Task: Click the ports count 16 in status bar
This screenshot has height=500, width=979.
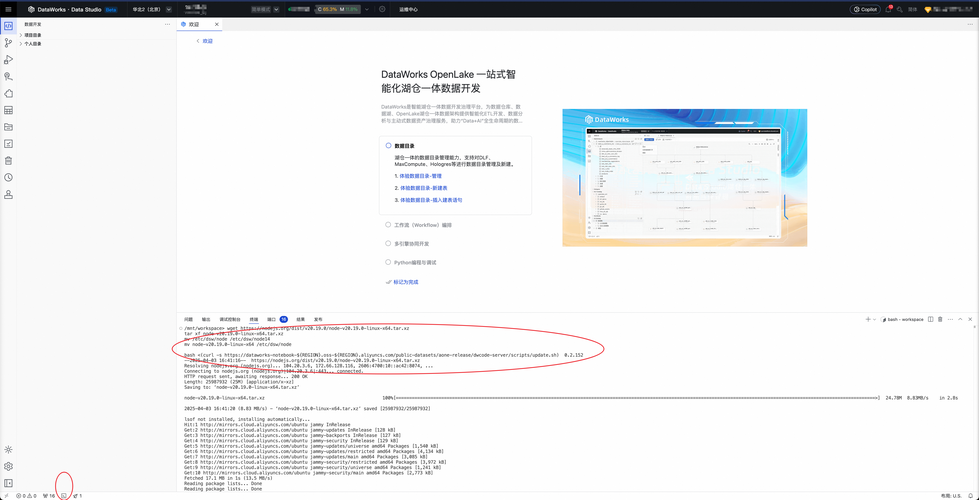Action: (x=49, y=496)
